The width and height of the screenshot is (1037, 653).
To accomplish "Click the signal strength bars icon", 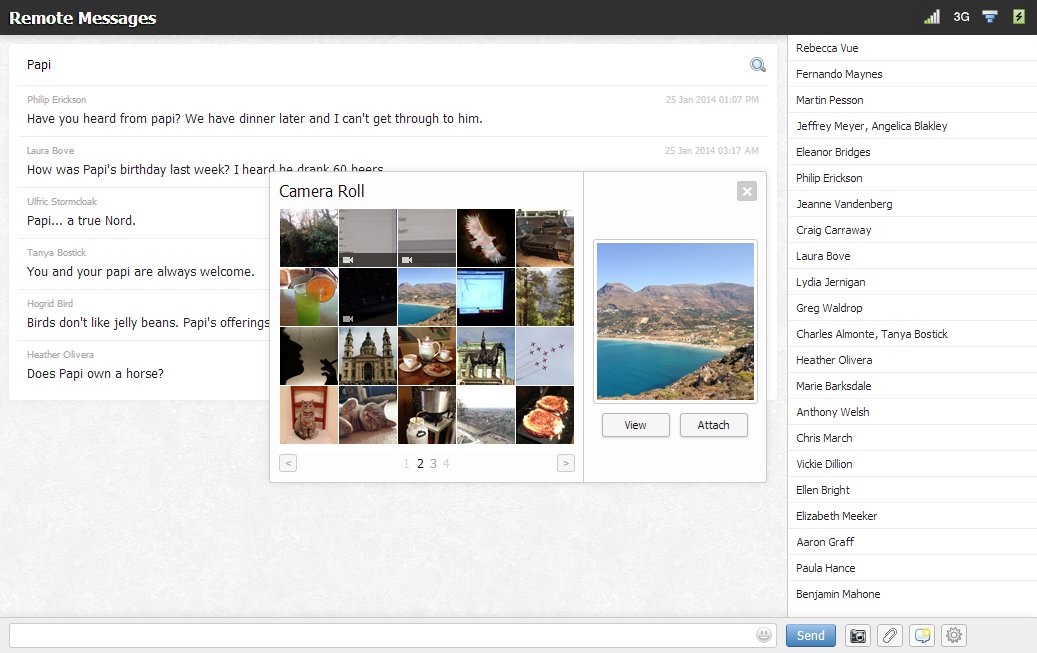I will coord(932,17).
